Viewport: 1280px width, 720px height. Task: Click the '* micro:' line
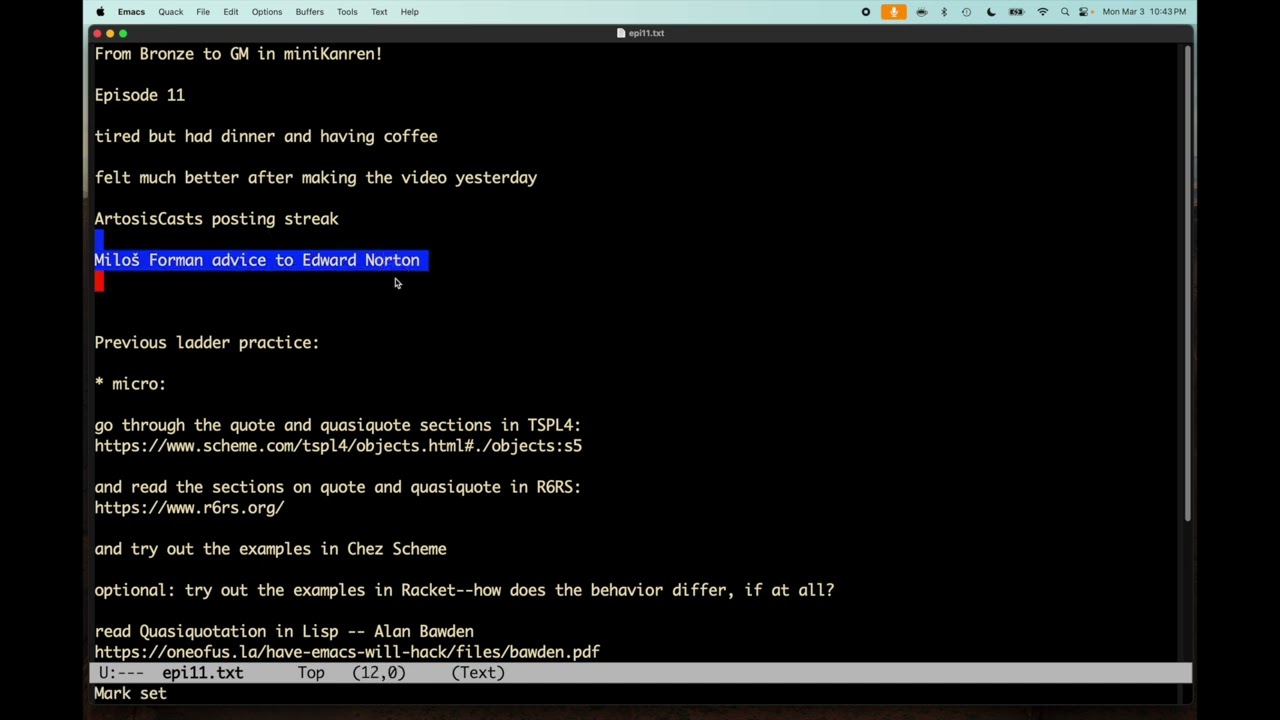130,384
